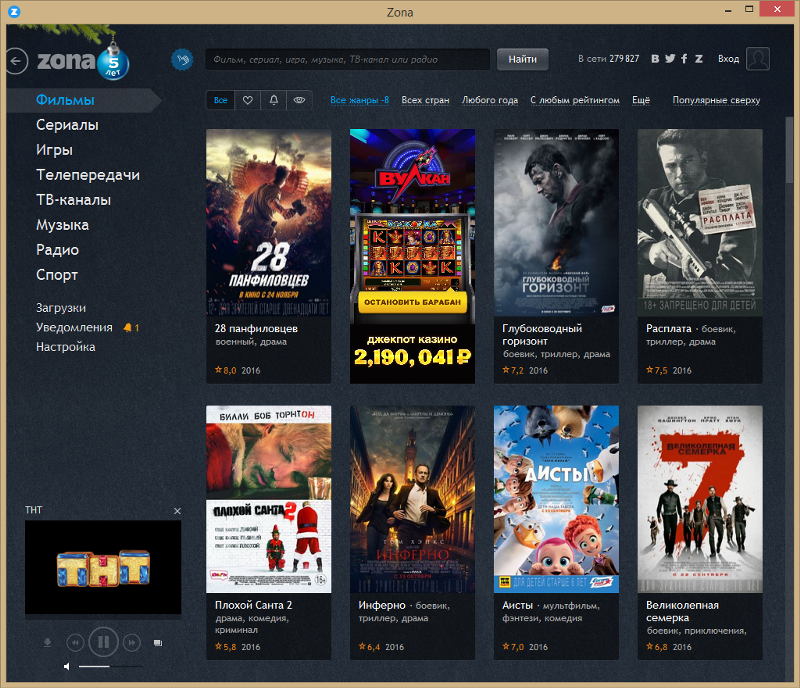Select 'ТВ-каналы' in the sidebar

[x=73, y=200]
